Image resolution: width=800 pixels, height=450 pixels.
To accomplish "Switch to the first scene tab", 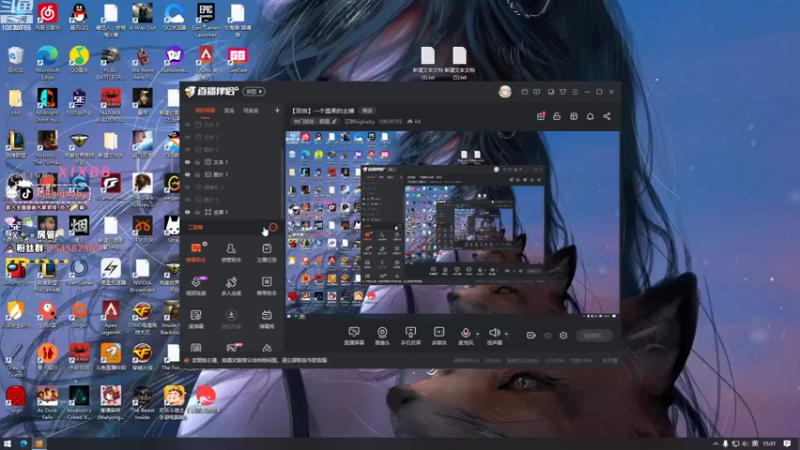I will point(205,110).
